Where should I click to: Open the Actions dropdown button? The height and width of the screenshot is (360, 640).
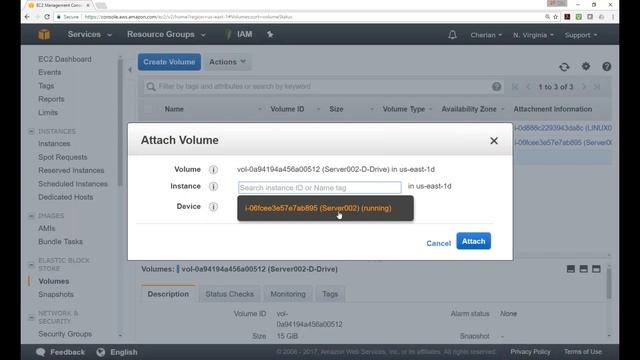click(227, 62)
